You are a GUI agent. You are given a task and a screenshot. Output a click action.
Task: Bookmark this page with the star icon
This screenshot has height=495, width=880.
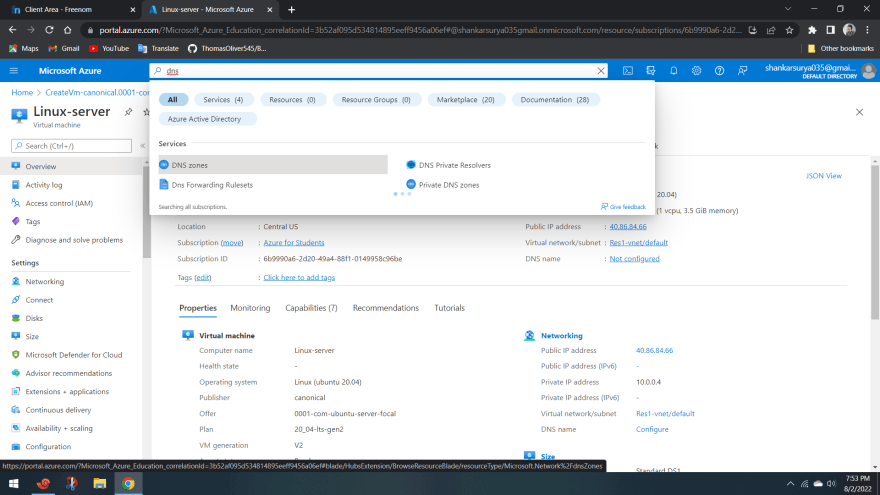790,30
